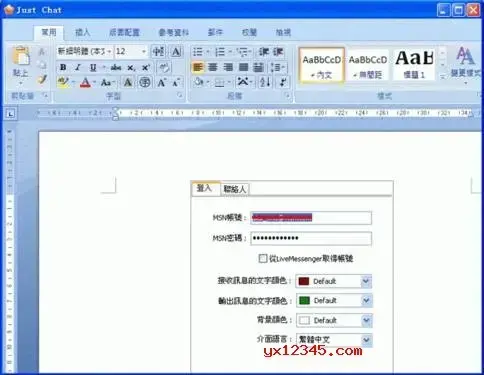Click the Change Case Aa icon
Screen dimensions: 484x375
(x=106, y=82)
